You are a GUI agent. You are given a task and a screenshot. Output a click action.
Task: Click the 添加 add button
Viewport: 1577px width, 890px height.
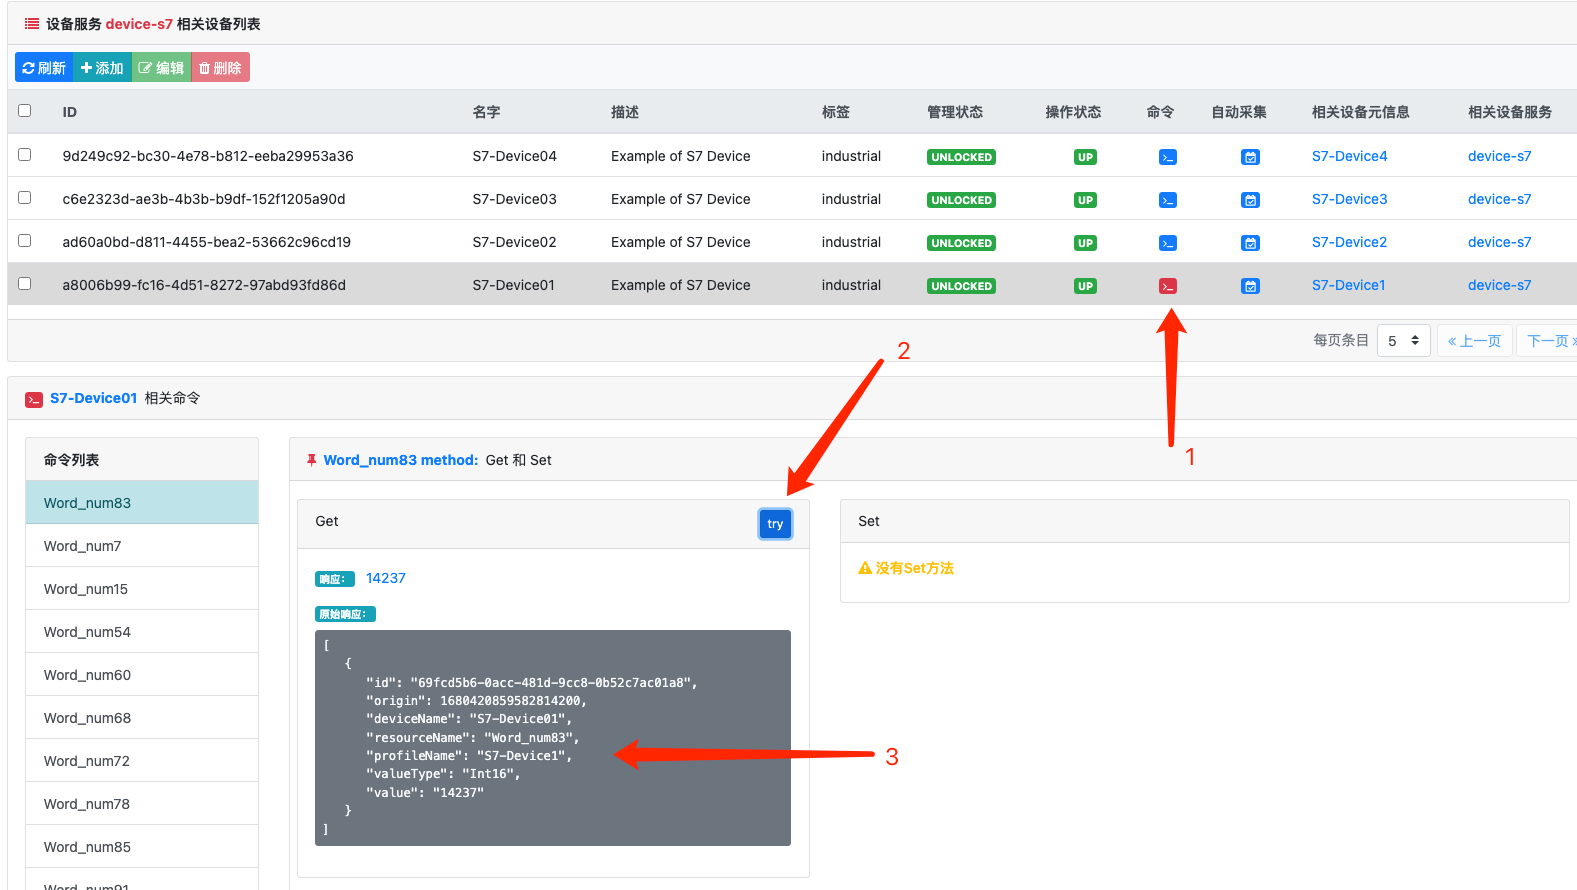[x=102, y=68]
